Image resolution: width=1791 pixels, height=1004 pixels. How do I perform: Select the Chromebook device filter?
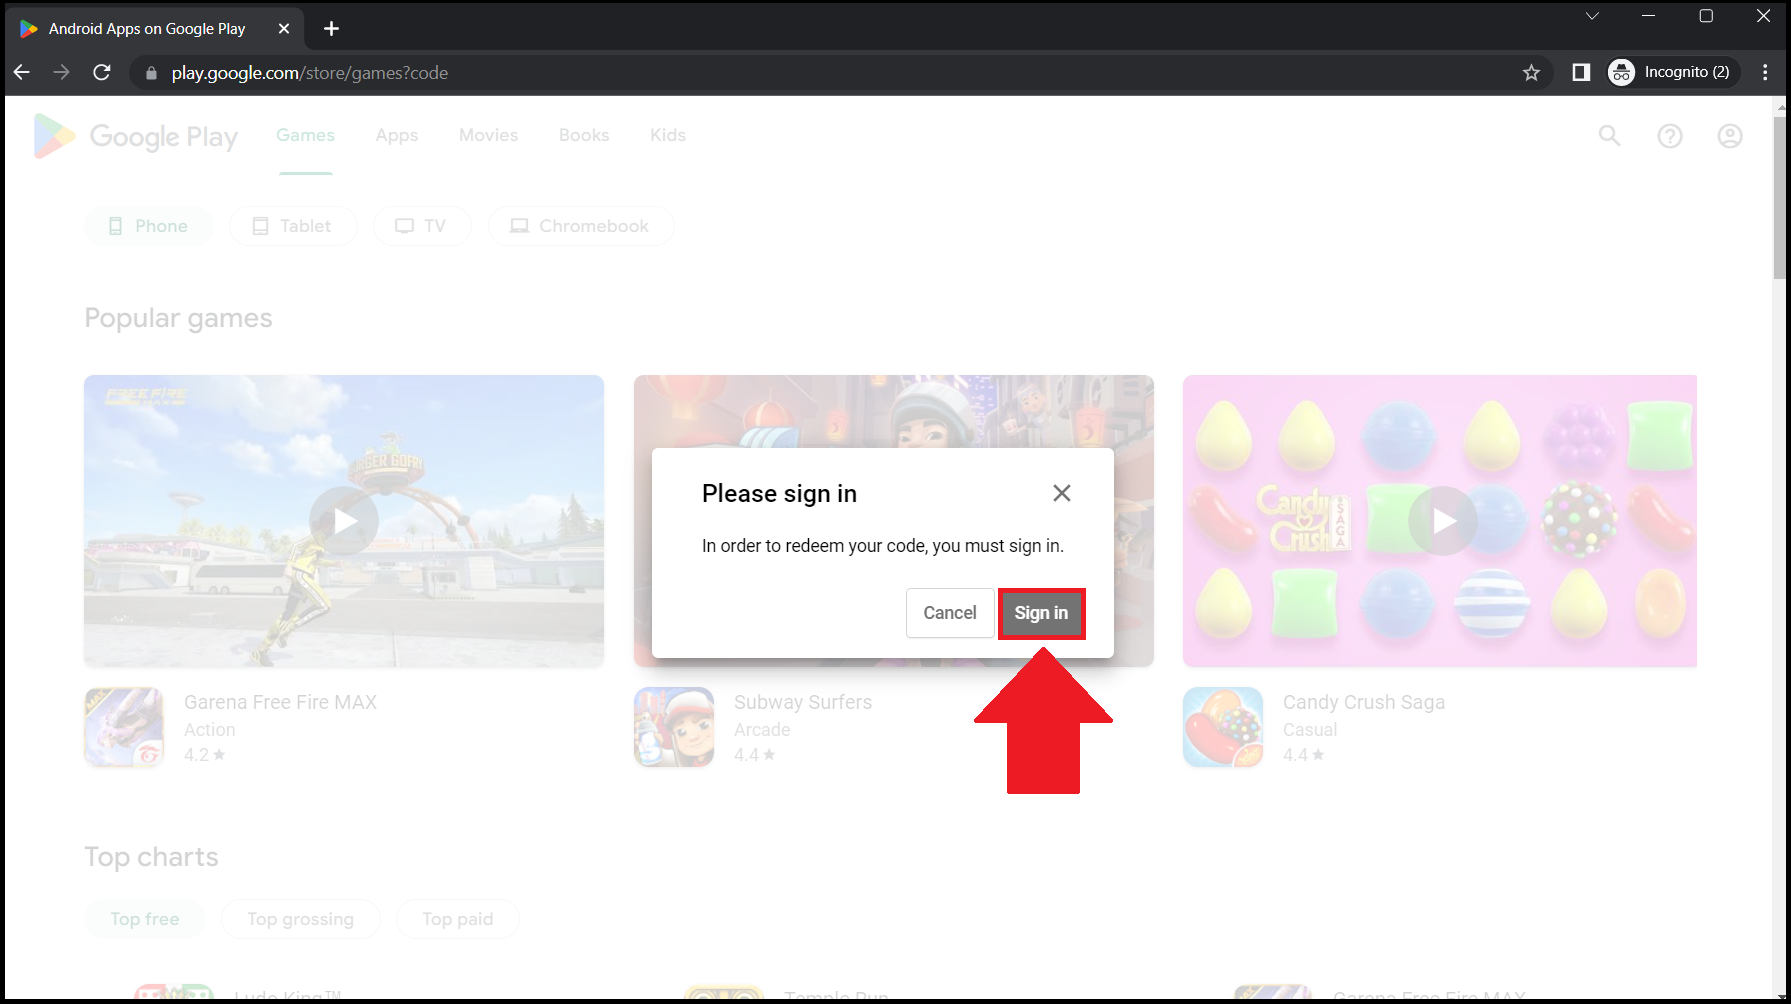581,226
